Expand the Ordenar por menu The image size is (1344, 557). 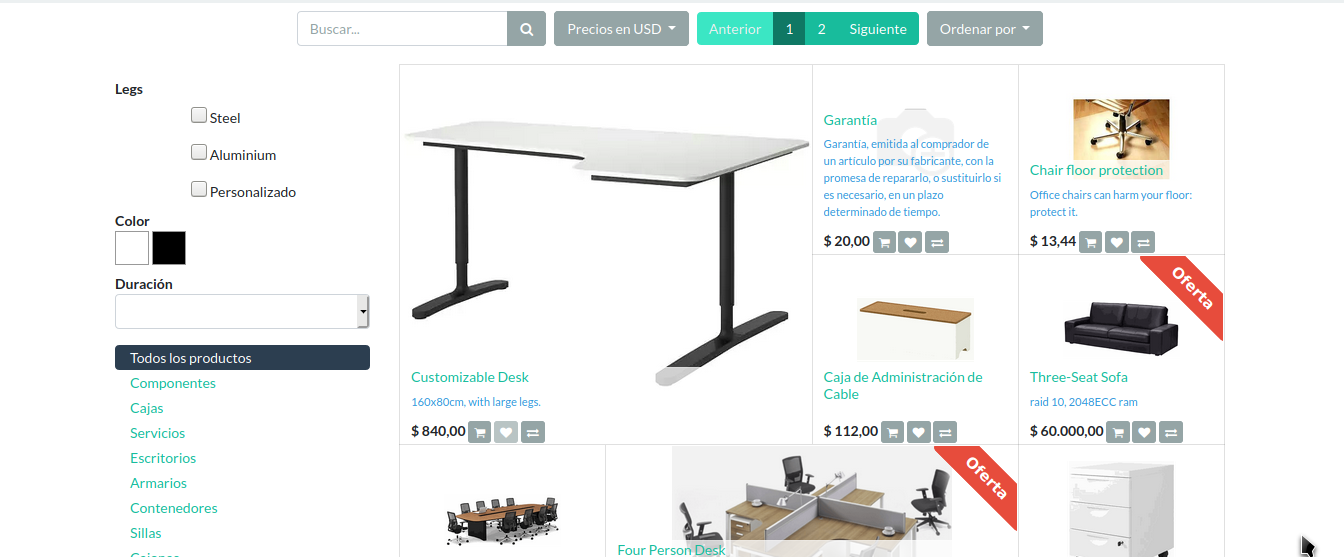click(985, 29)
